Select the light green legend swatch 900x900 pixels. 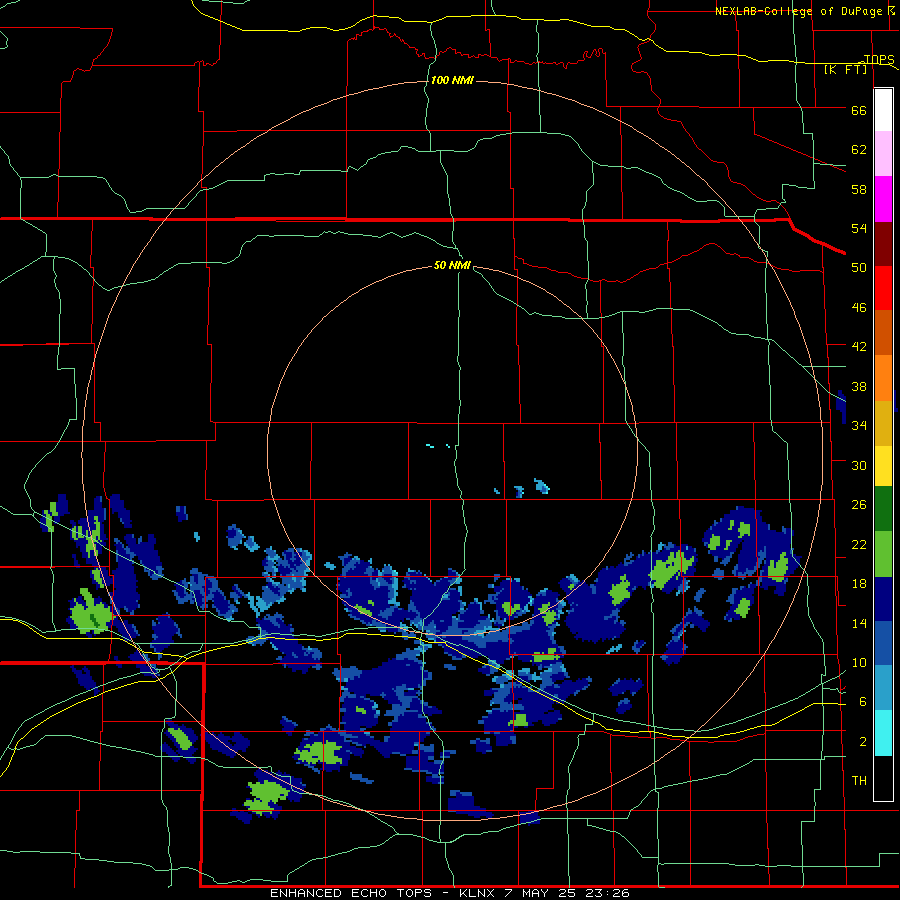click(883, 554)
